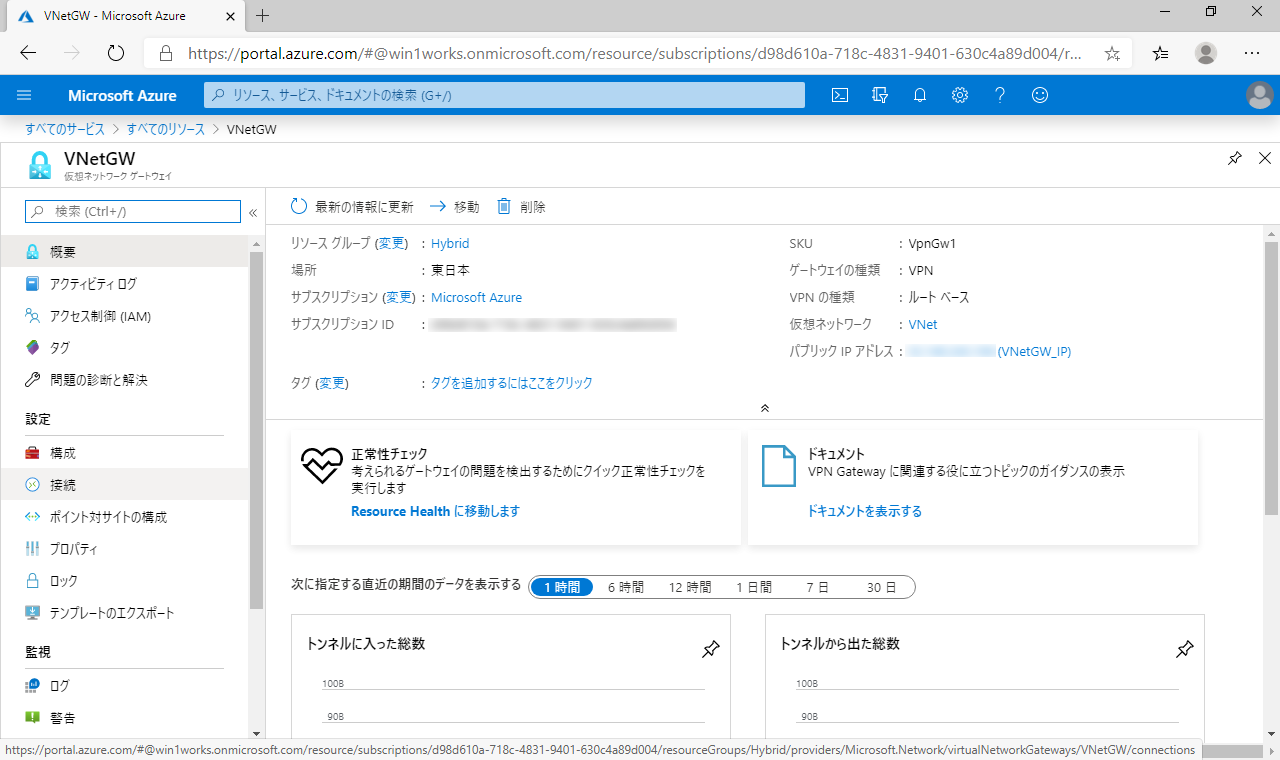Open the Help question mark icon

[x=1000, y=95]
